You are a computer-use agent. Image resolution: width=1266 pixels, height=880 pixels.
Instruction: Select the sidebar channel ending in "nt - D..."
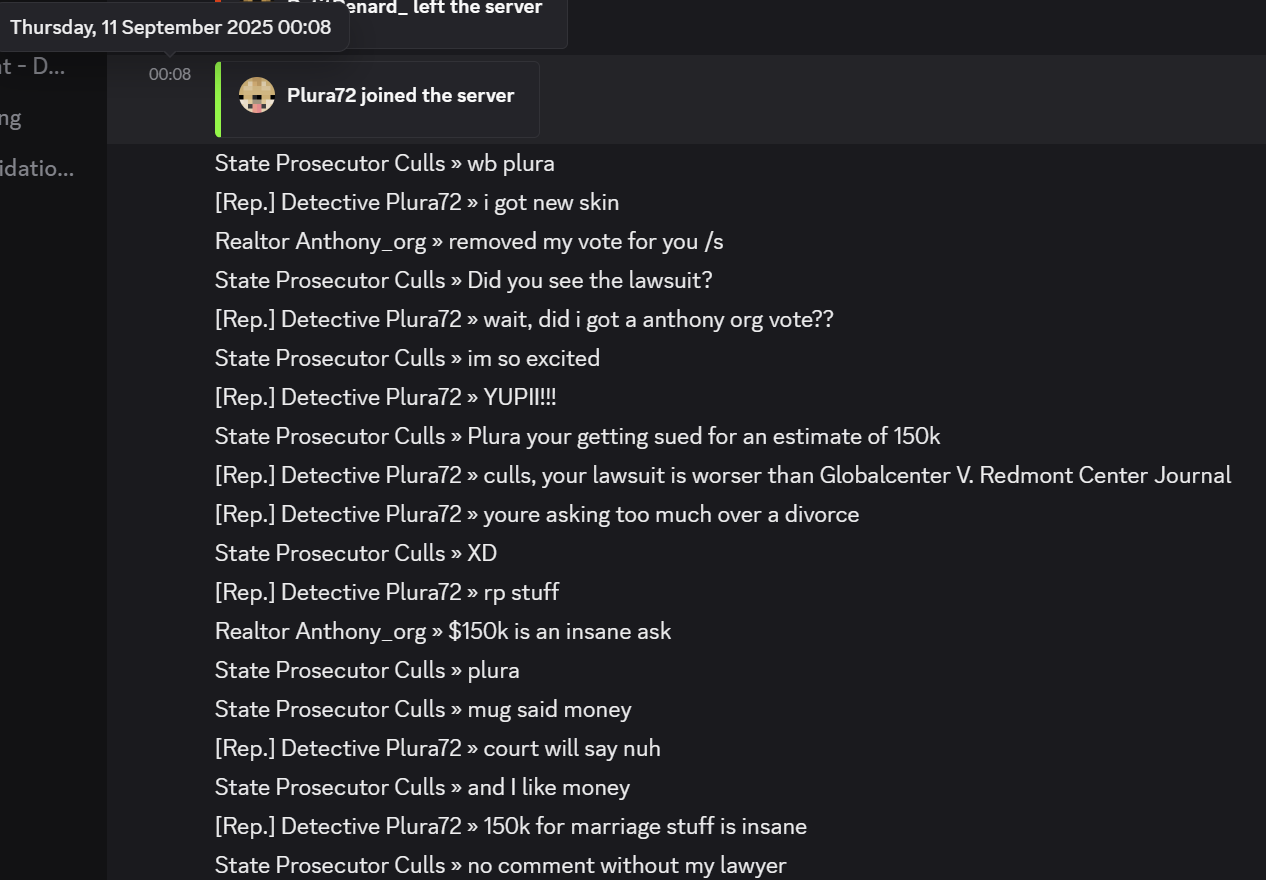(x=33, y=67)
